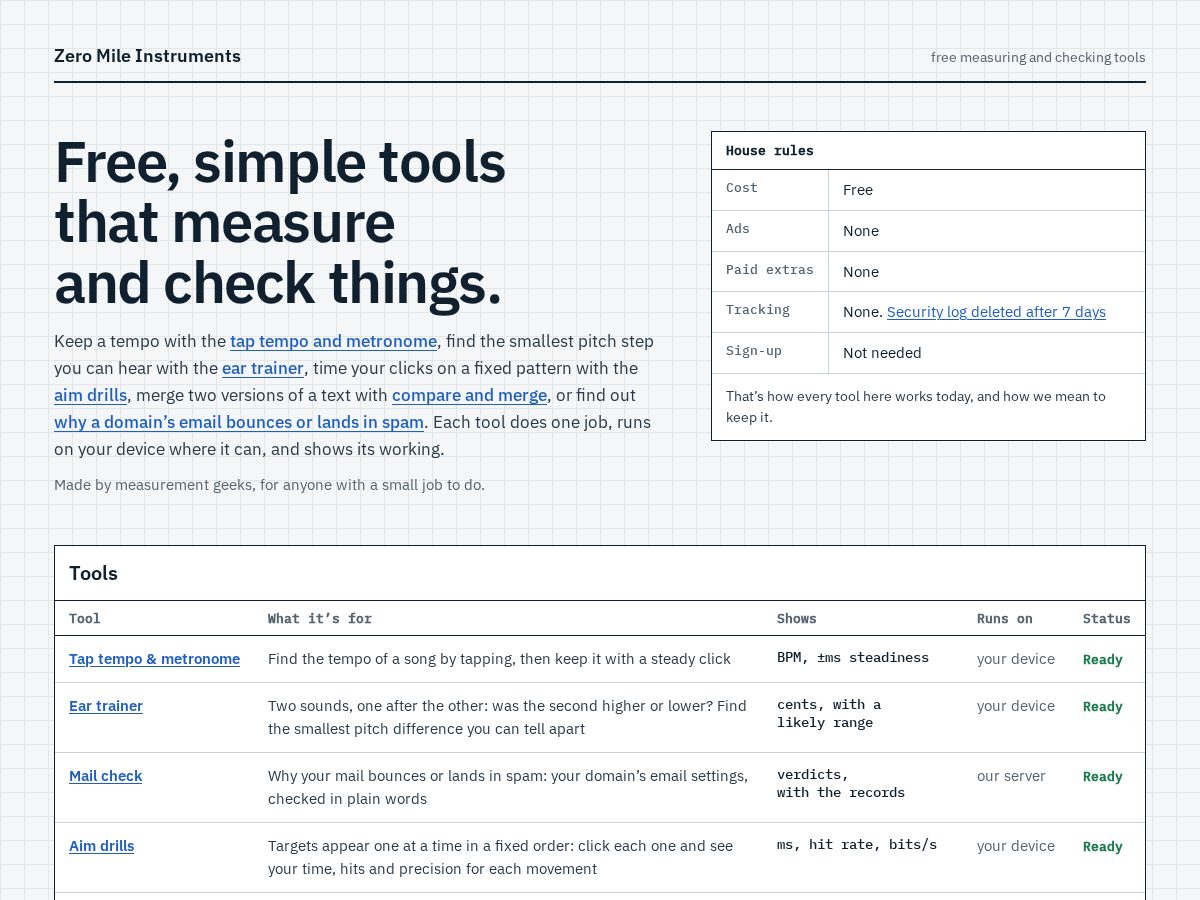
Task: Click the 'Ads' row label
Action: 738,229
